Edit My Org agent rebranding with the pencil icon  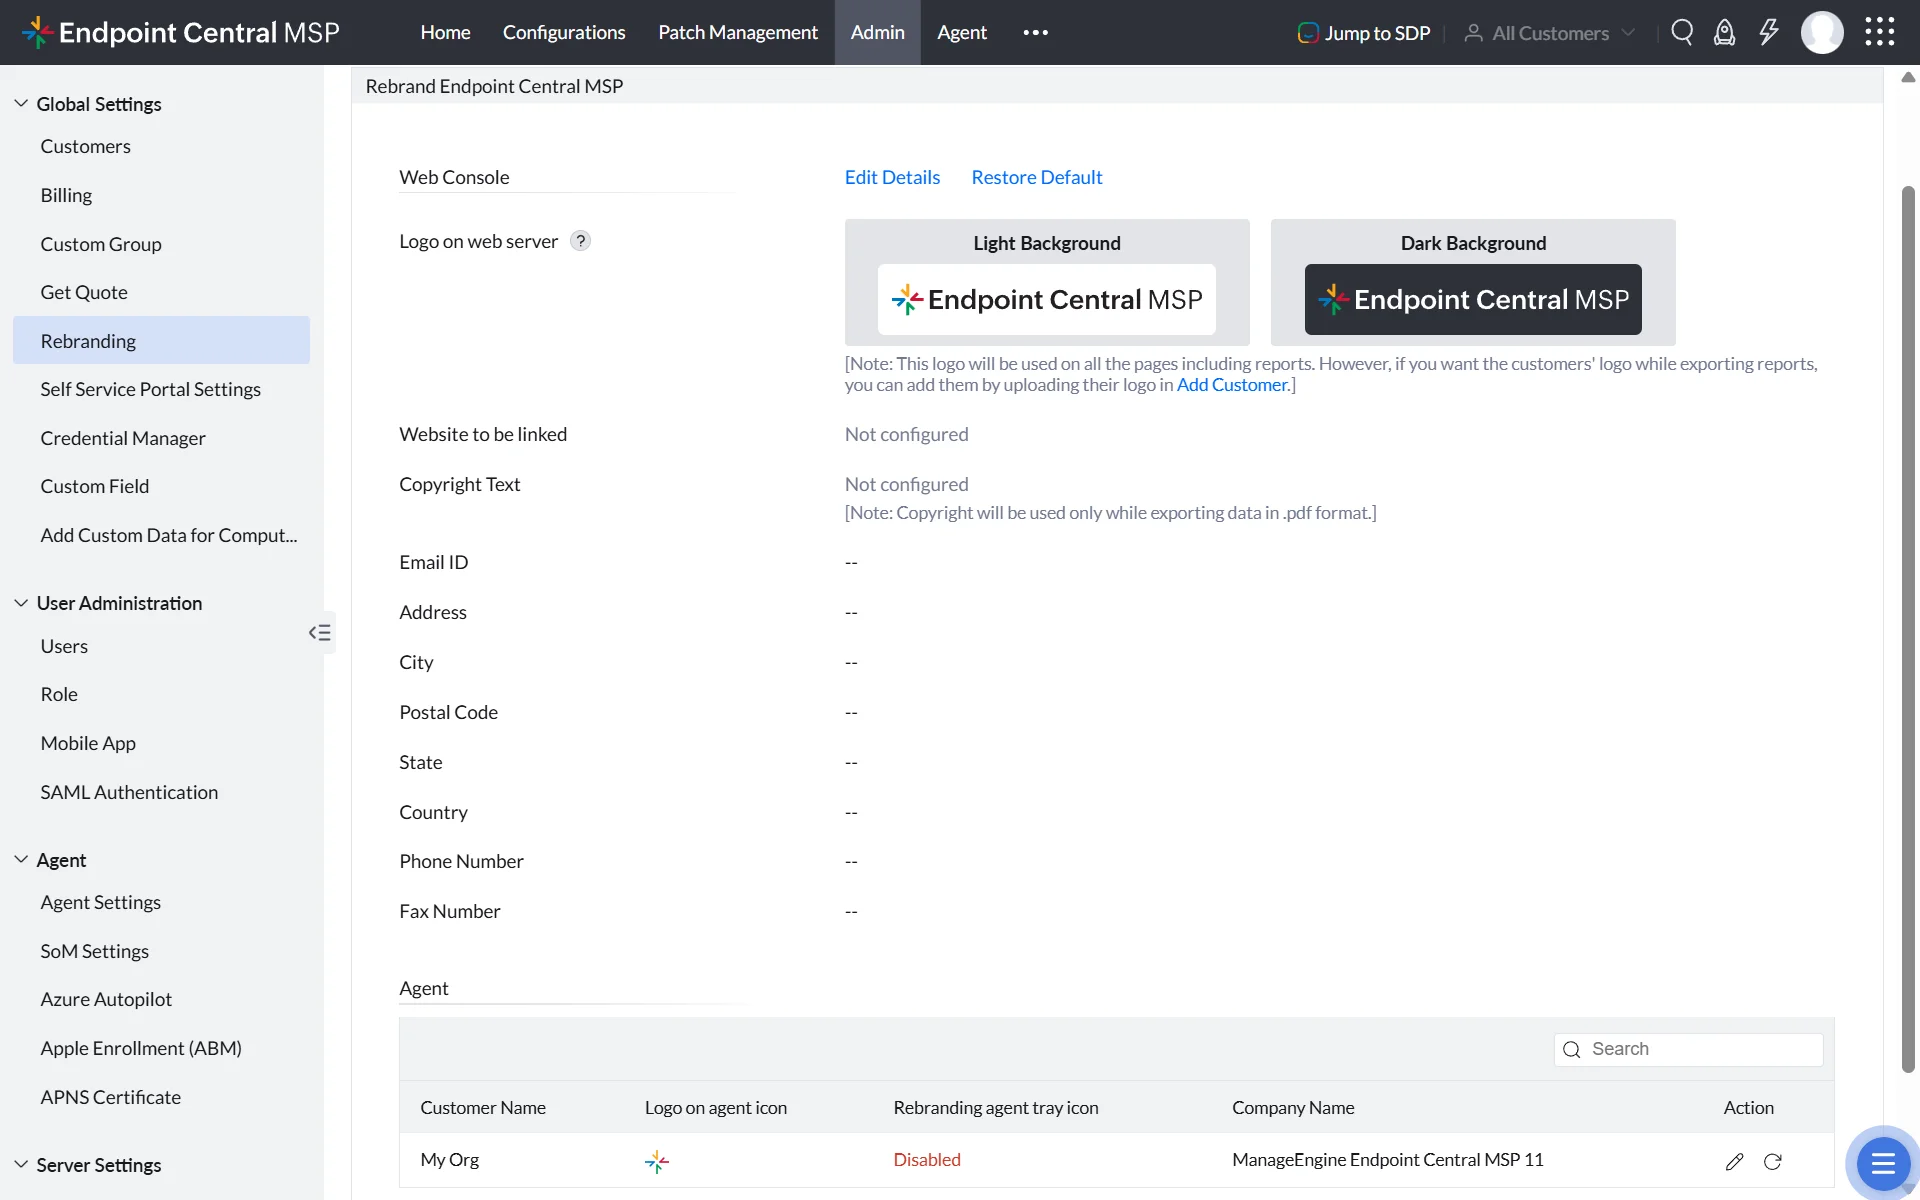1734,1161
